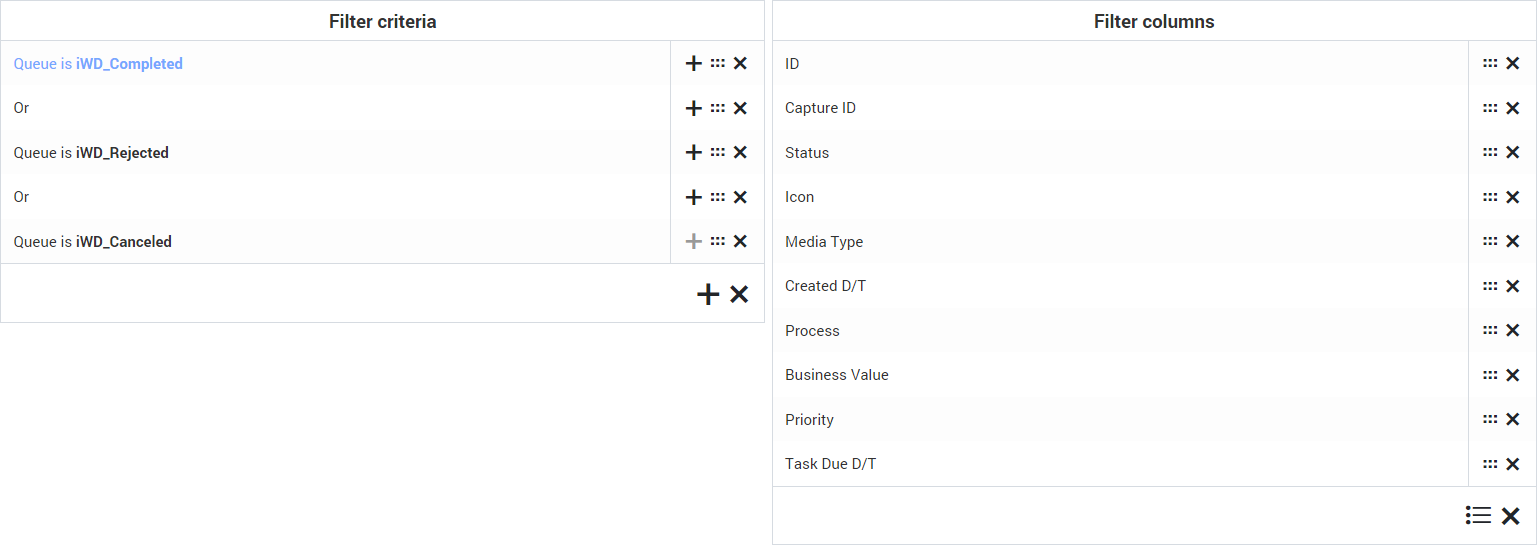Remove the second Or condition row
The height and width of the screenshot is (545, 1537).
click(740, 197)
